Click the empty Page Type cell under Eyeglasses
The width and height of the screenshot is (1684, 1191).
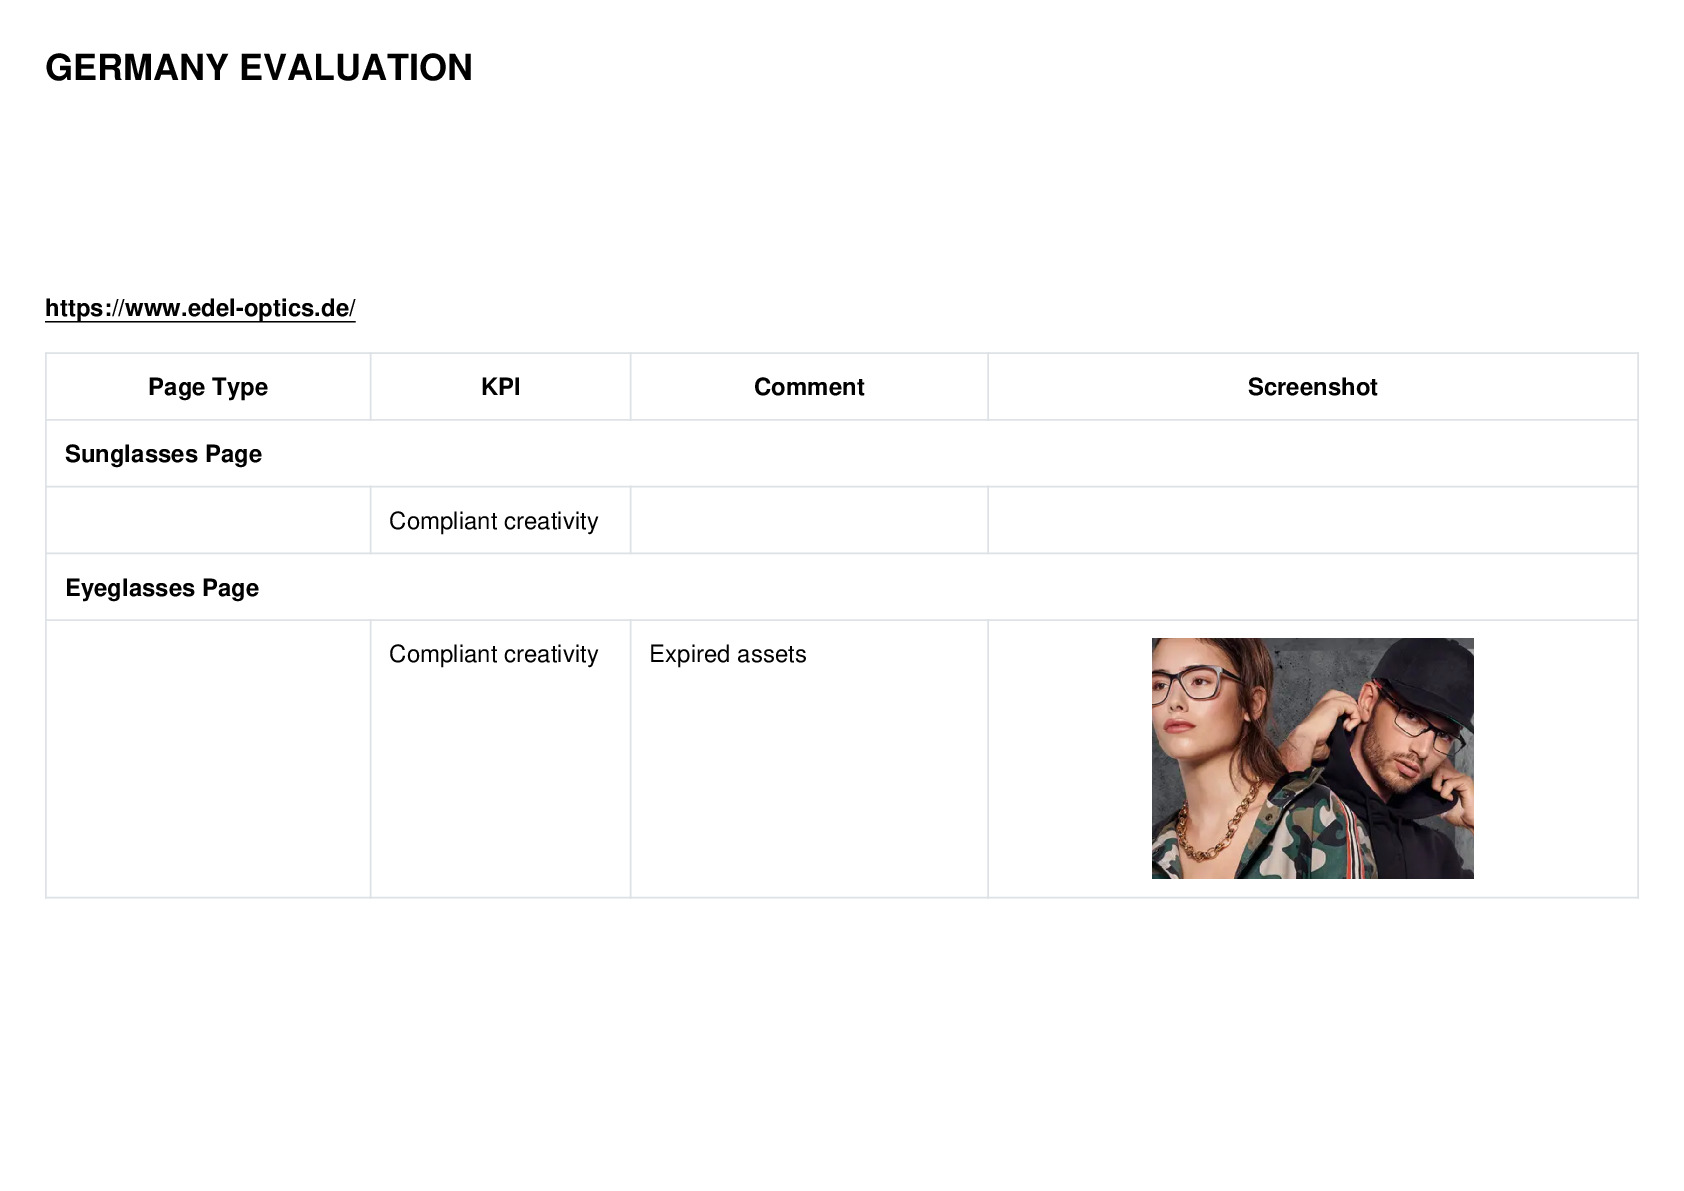coord(208,759)
